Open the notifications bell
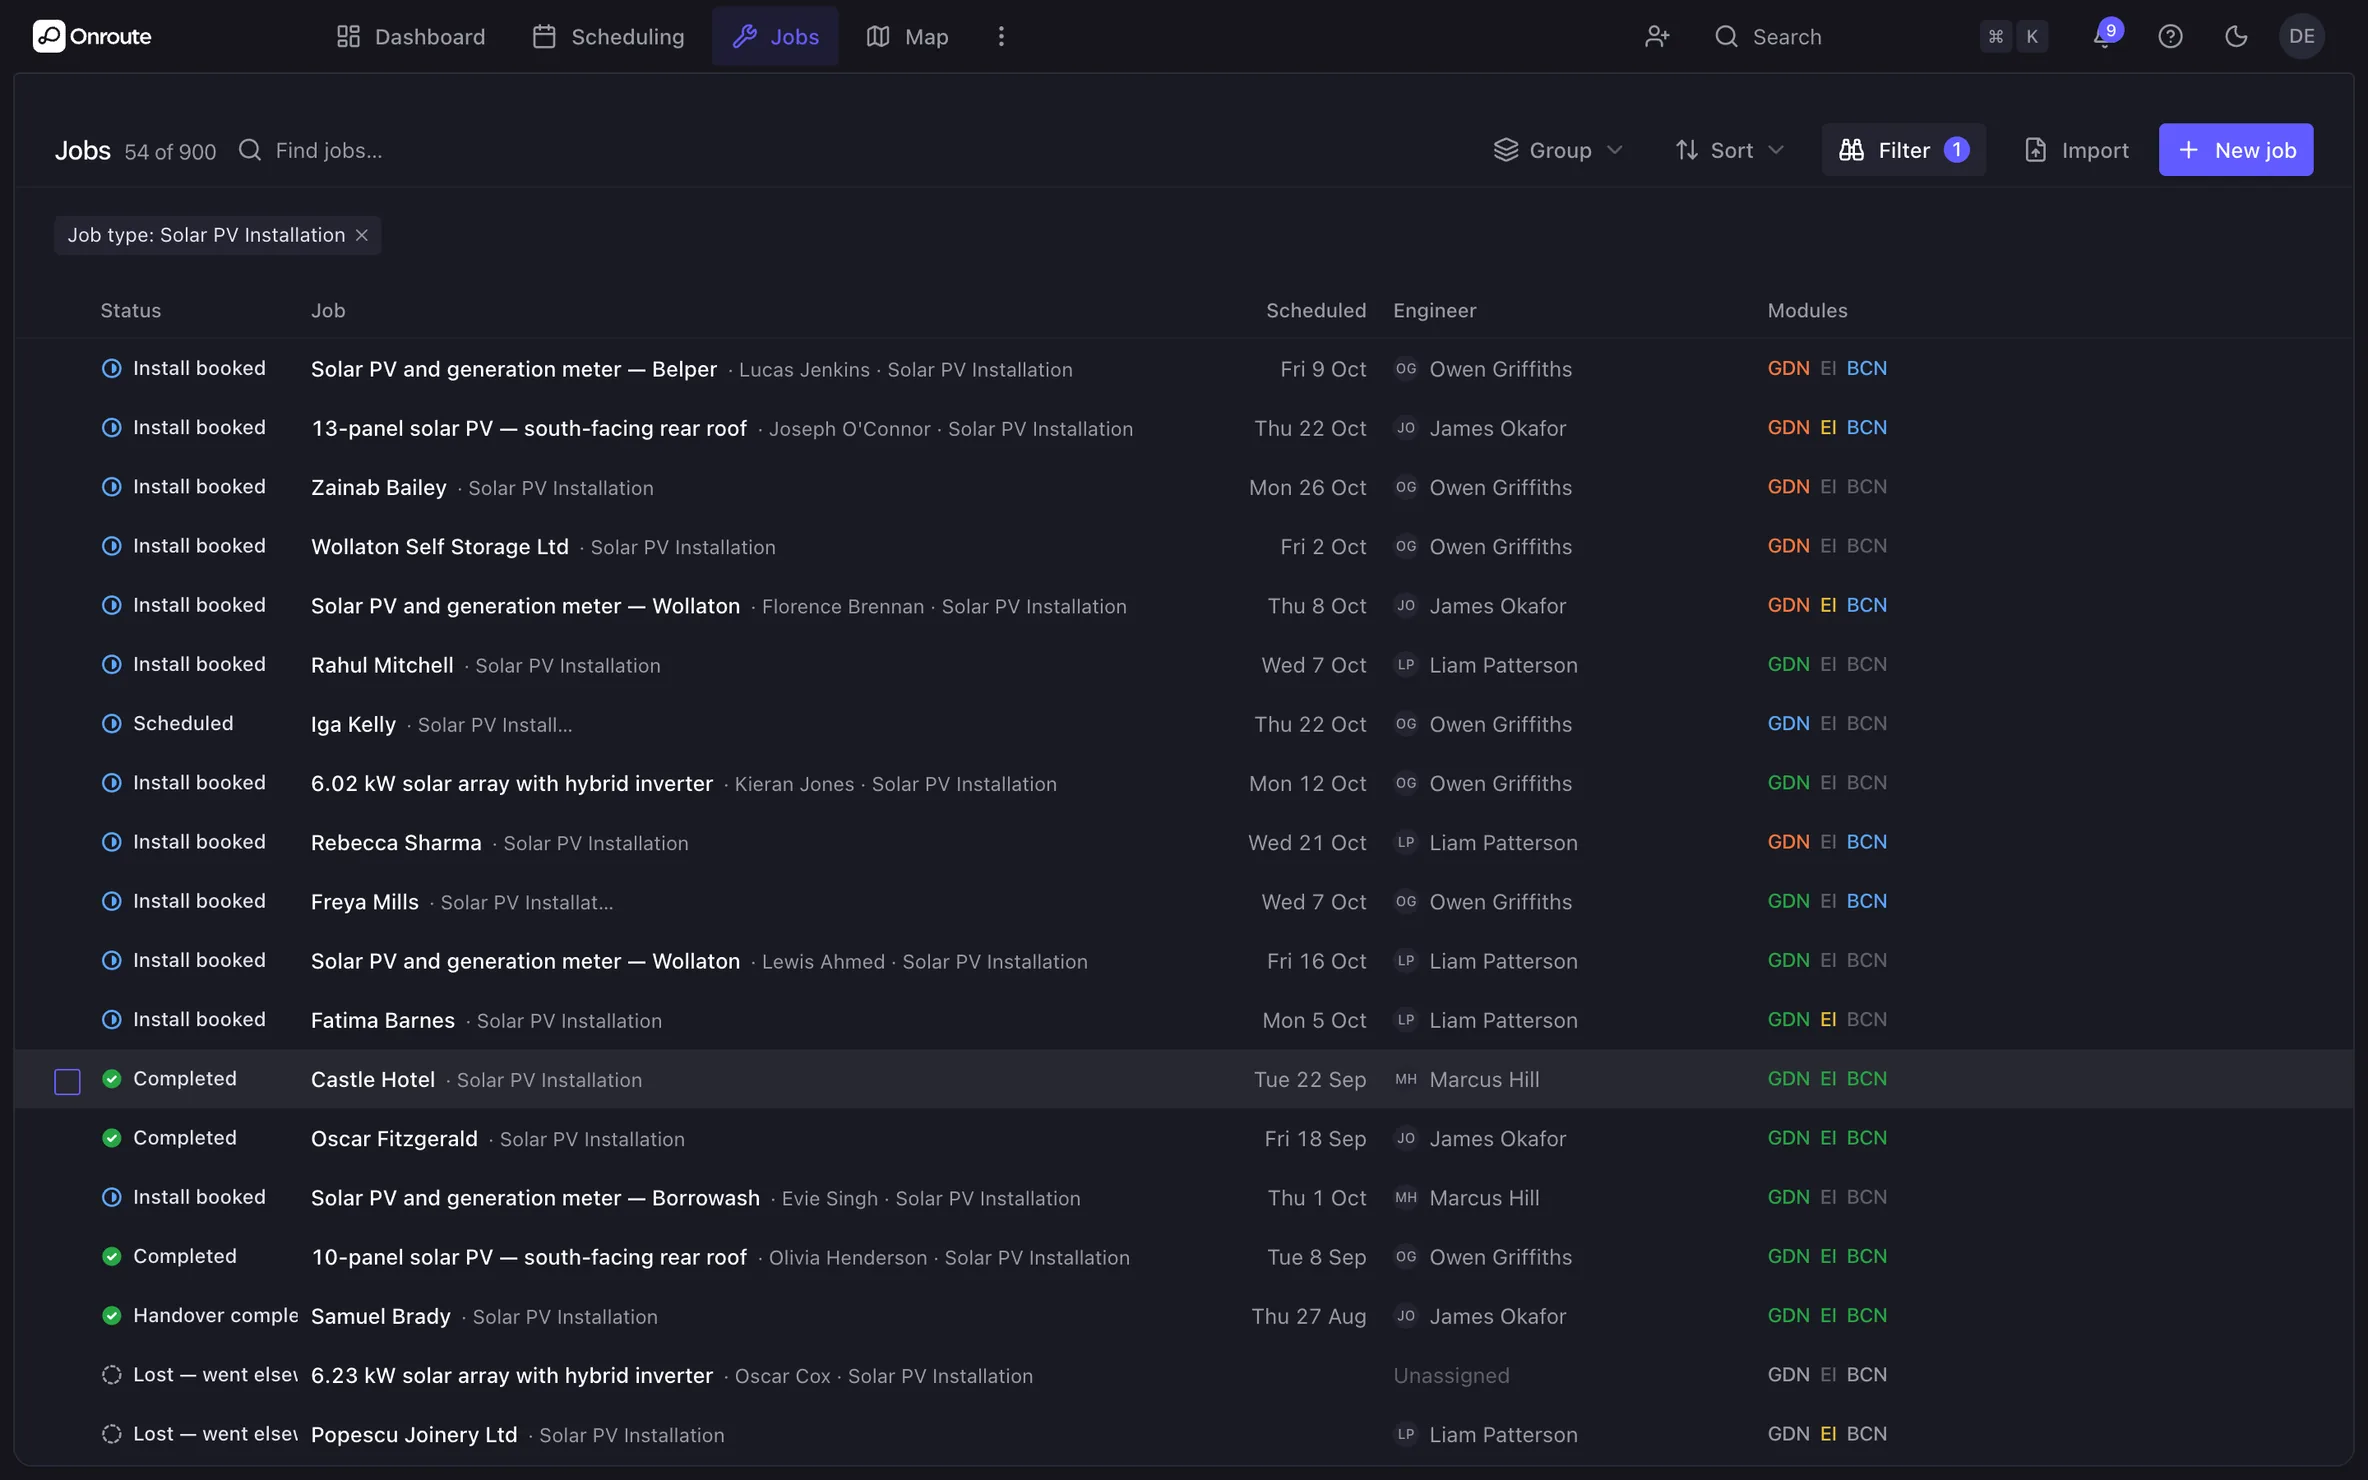This screenshot has height=1480, width=2368. pos(2103,36)
